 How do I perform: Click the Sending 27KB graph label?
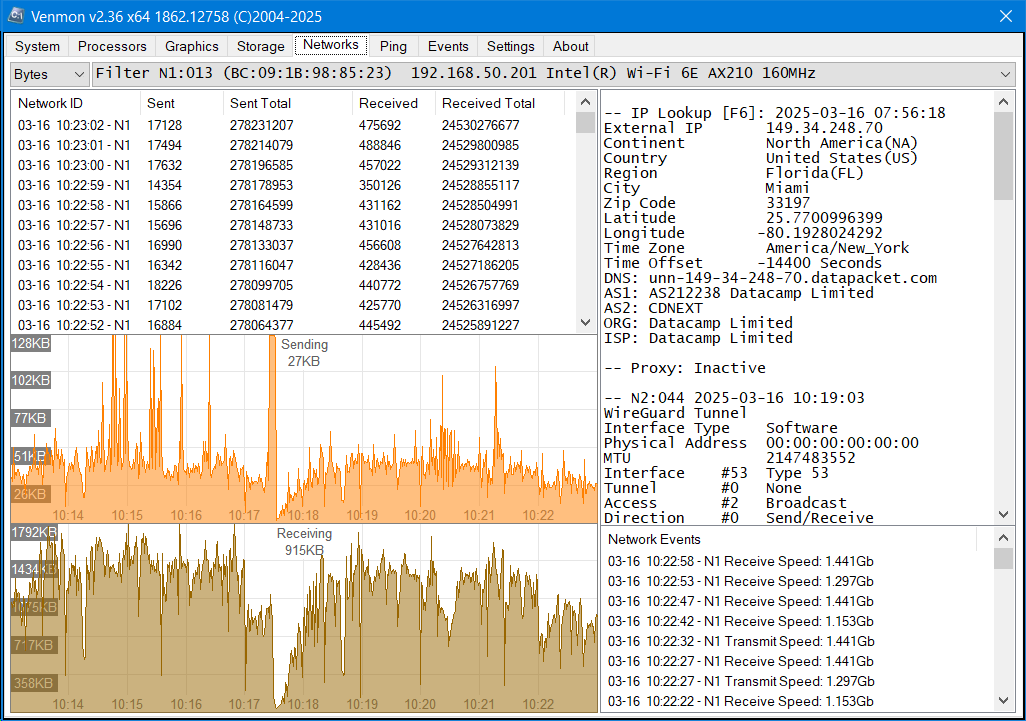(304, 353)
